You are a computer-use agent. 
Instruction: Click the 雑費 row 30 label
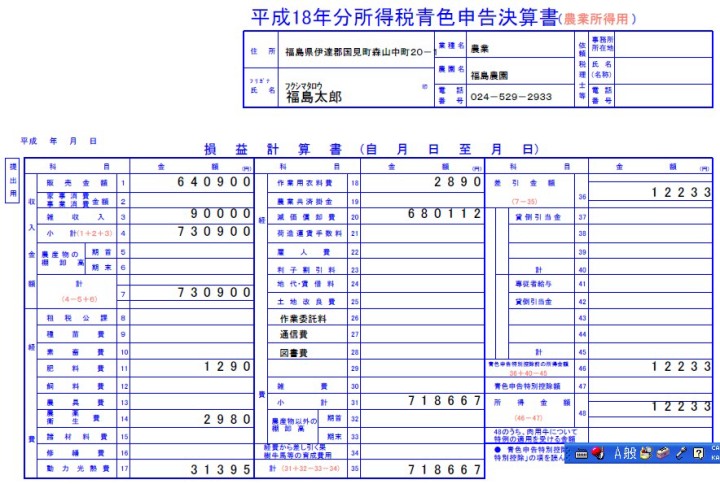click(x=303, y=387)
